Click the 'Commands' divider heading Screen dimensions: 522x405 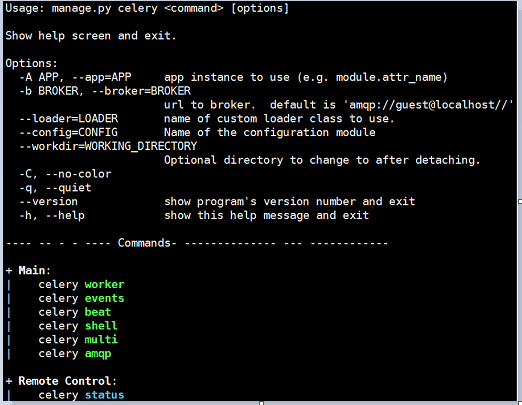point(144,243)
